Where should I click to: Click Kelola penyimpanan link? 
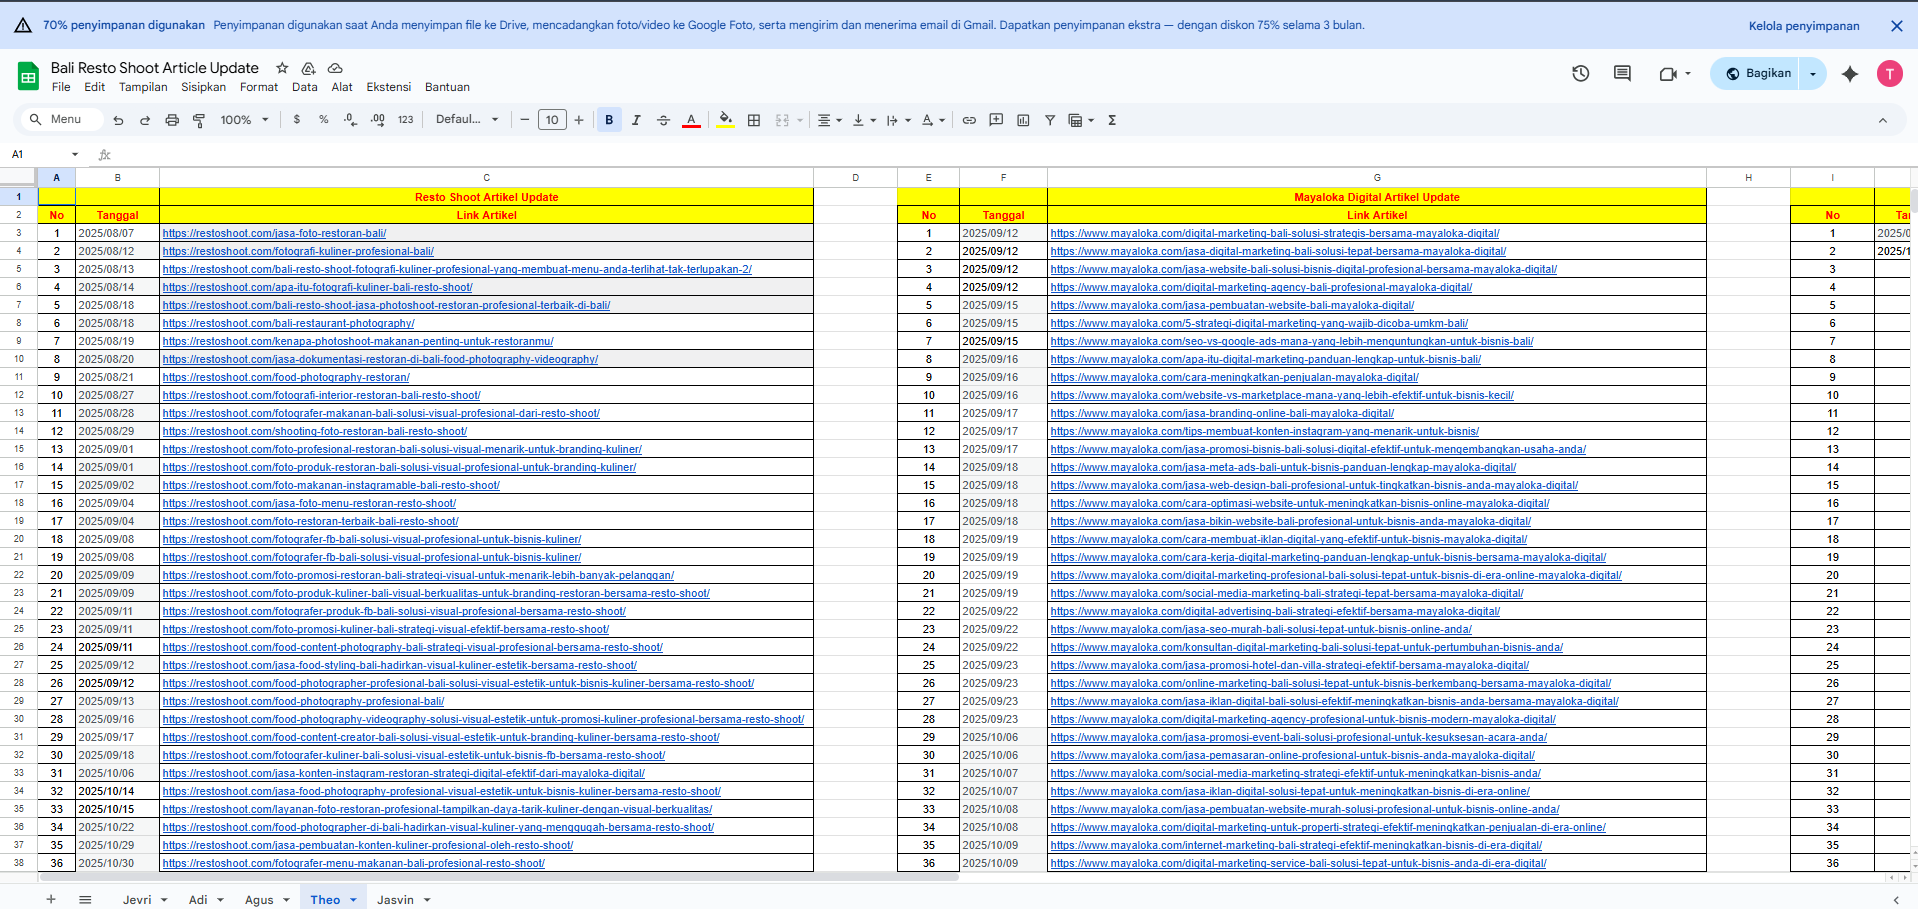1804,26
